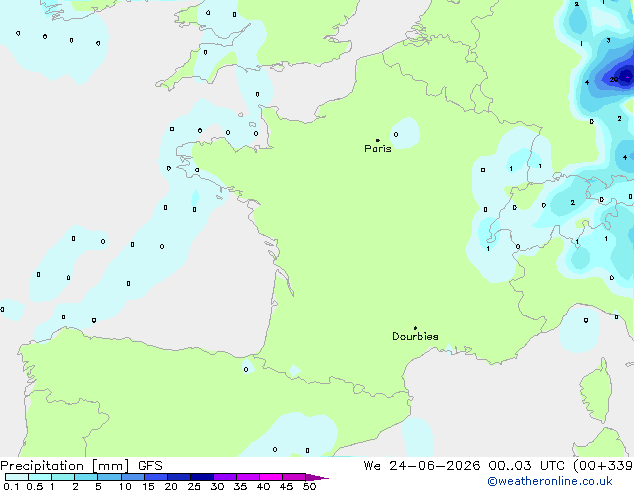Select the 2–5 mm legend color swatch

[86, 477]
